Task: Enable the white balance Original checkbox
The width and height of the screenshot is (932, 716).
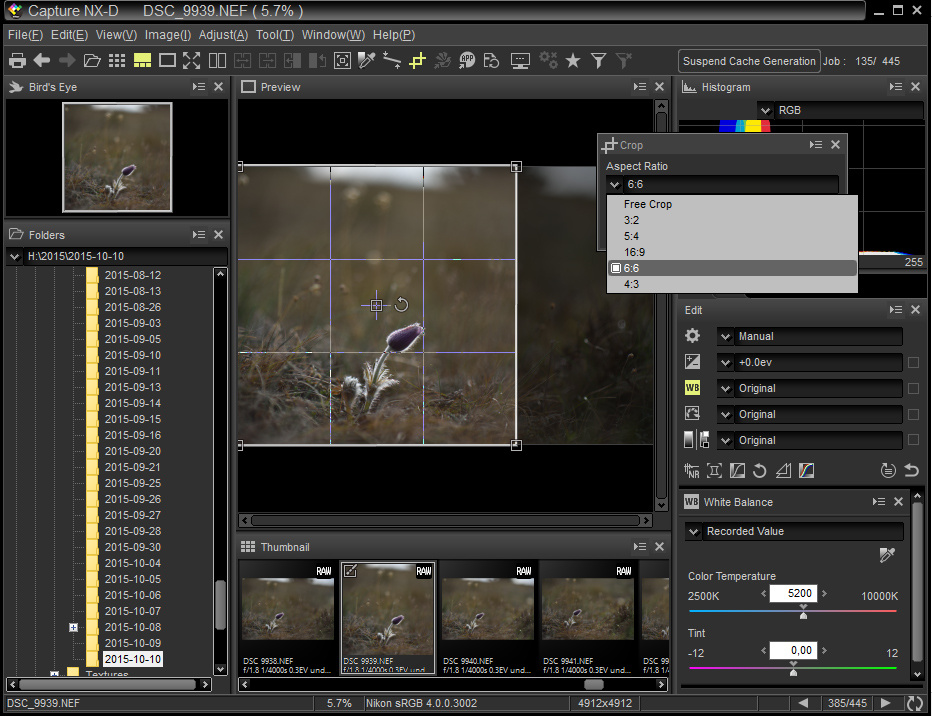Action: [x=913, y=388]
